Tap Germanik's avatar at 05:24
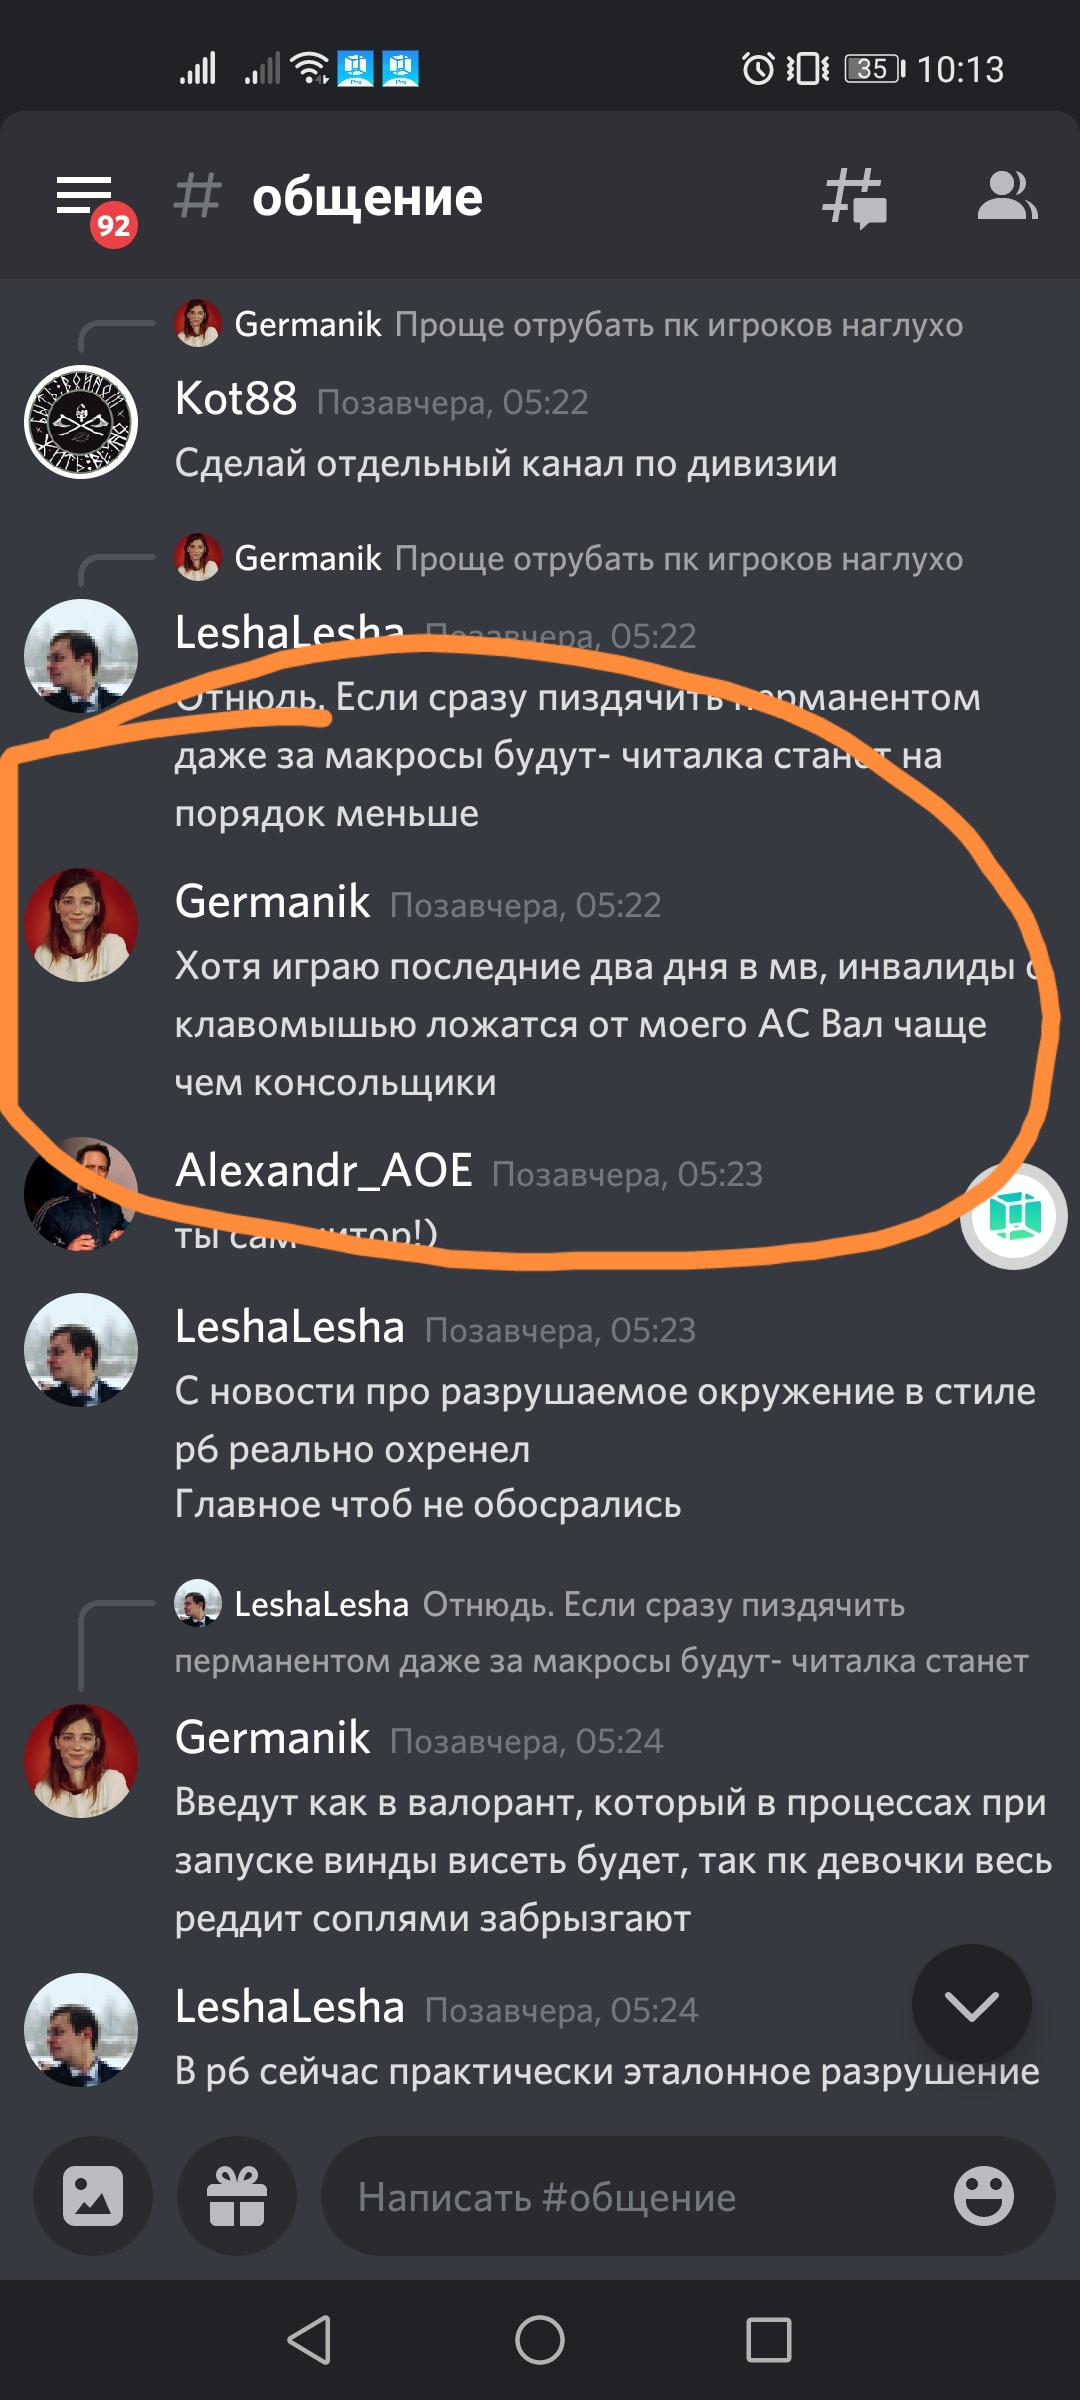 tap(81, 1761)
